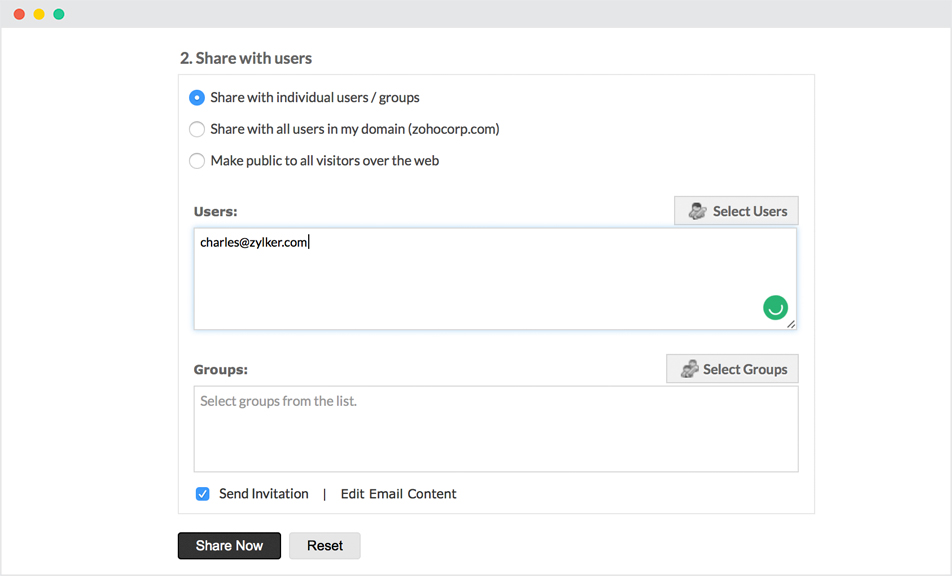Minimize window using yellow button
This screenshot has height=576, width=952.
[39, 14]
